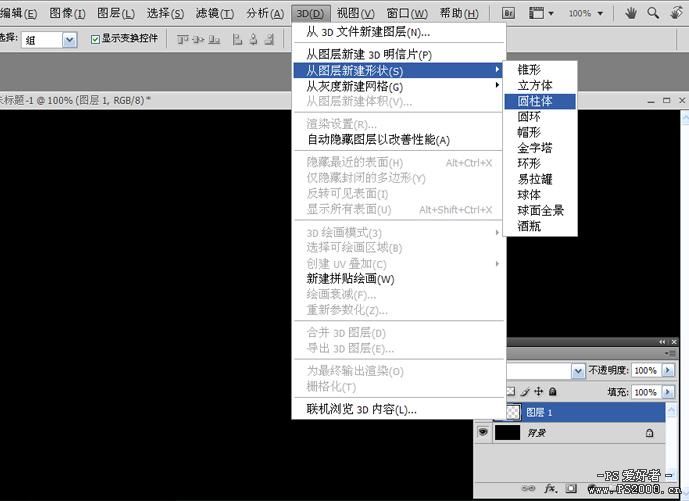Image resolution: width=689 pixels, height=501 pixels.
Task: Launch Bridge with the Br icon
Action: tap(508, 13)
